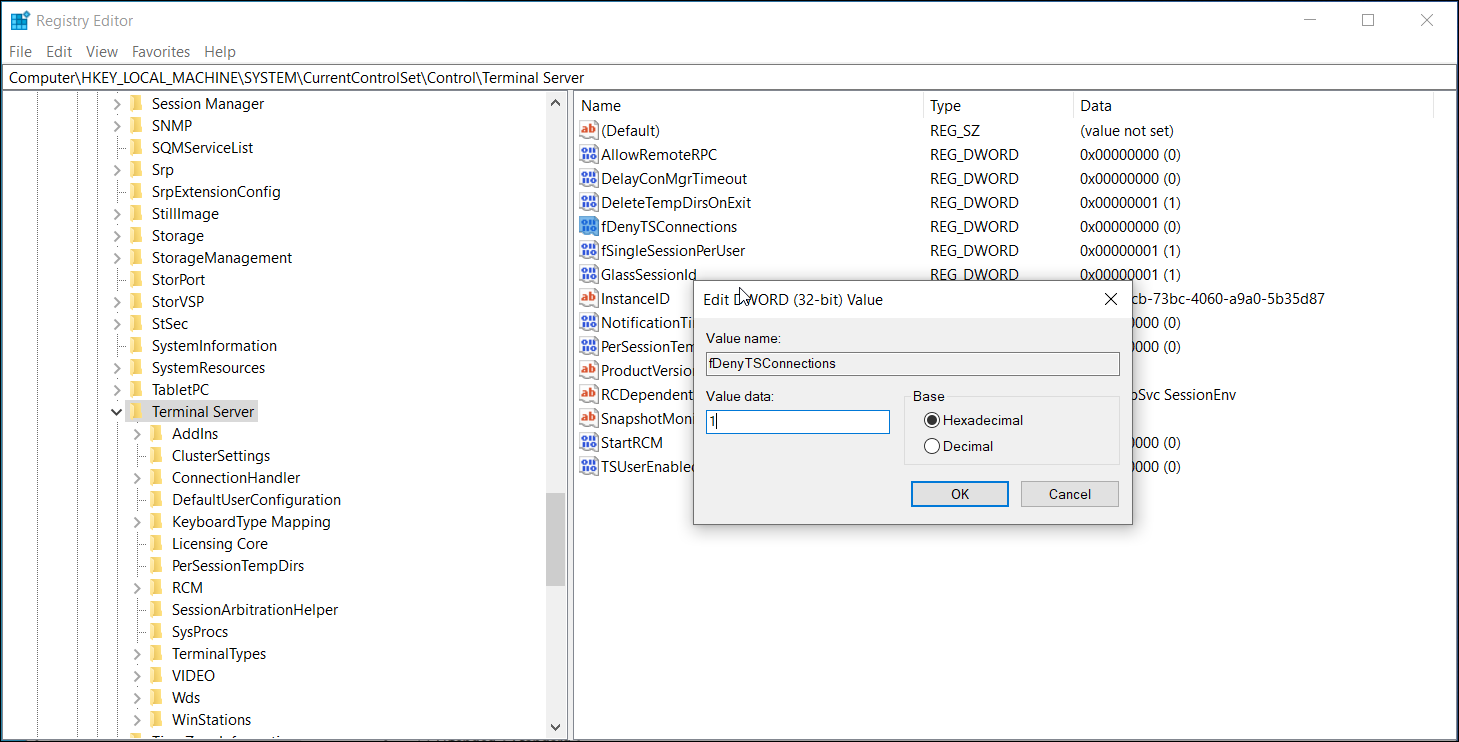1459x742 pixels.
Task: Click the Terminal Server folder icon
Action: pos(136,412)
